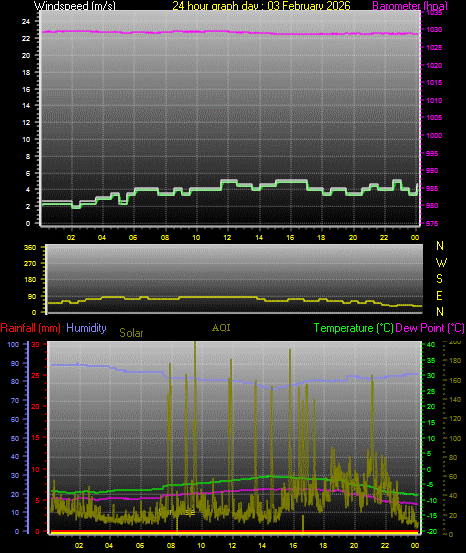Click the "-5" temperature scale value
The width and height of the screenshot is (466, 553).
(431, 485)
